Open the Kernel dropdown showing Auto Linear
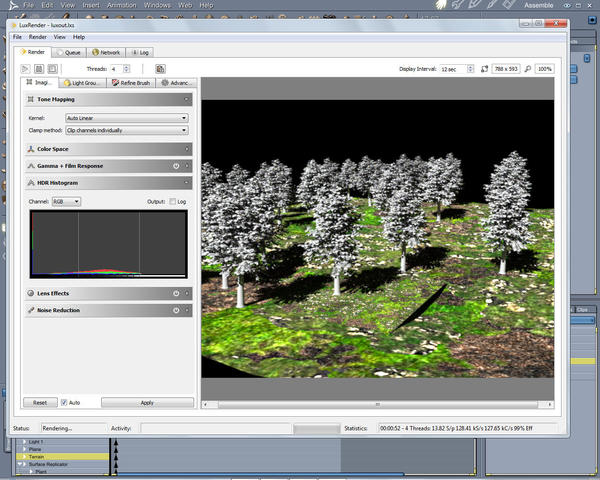 [120, 118]
